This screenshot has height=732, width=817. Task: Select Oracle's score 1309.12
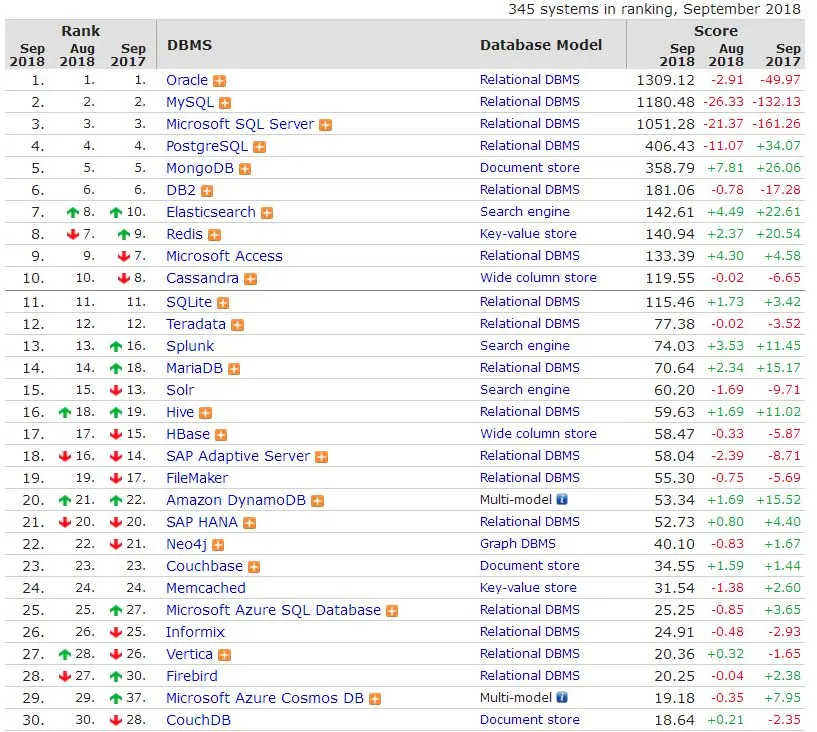(665, 80)
